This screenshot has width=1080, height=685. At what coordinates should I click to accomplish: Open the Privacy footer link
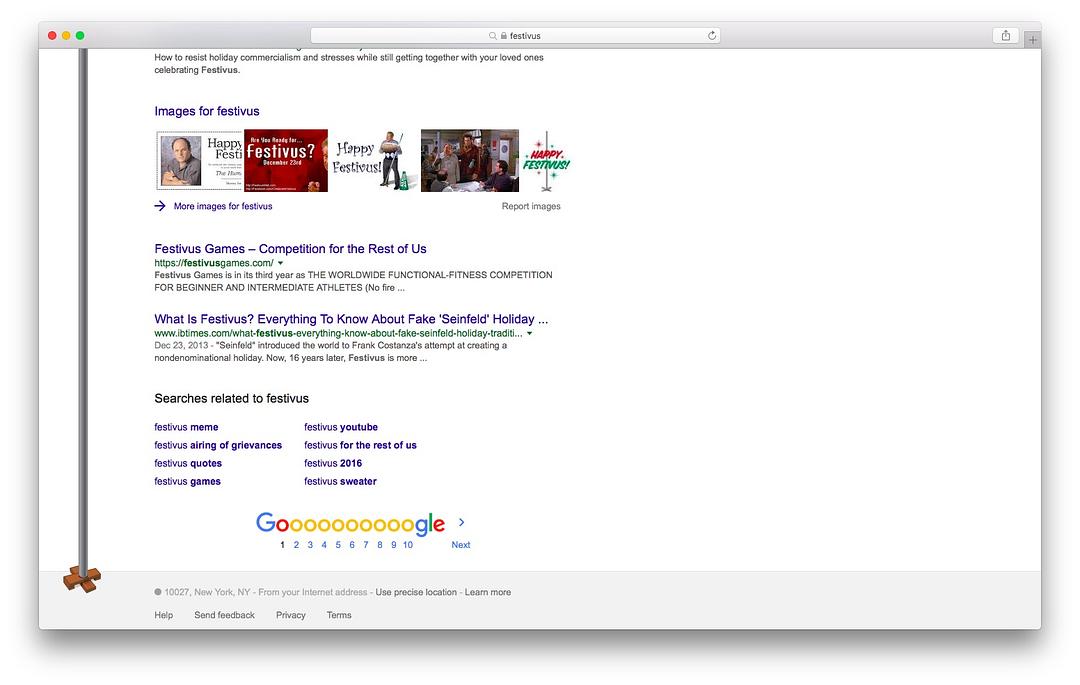point(290,615)
